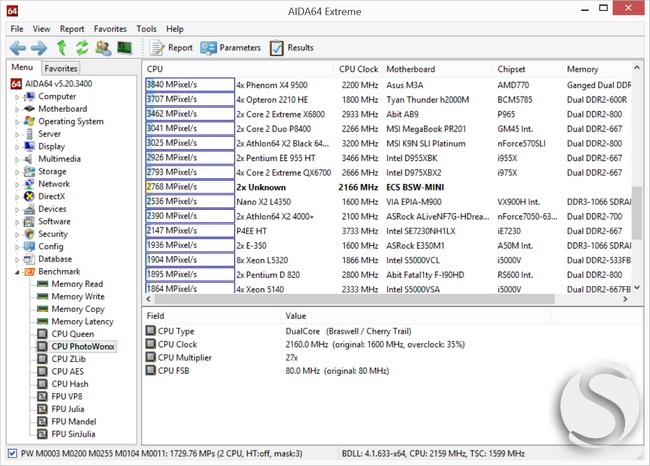Open the Help menu
Viewport: 650px width, 466px height.
click(x=175, y=29)
